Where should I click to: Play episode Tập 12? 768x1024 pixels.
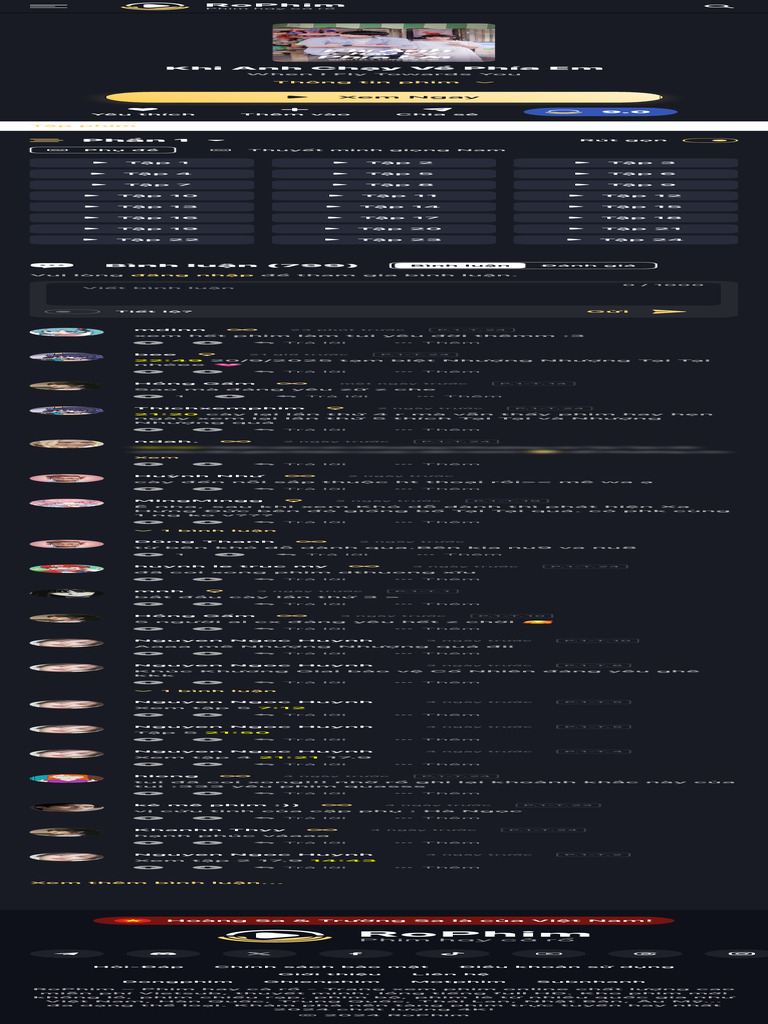[626, 196]
